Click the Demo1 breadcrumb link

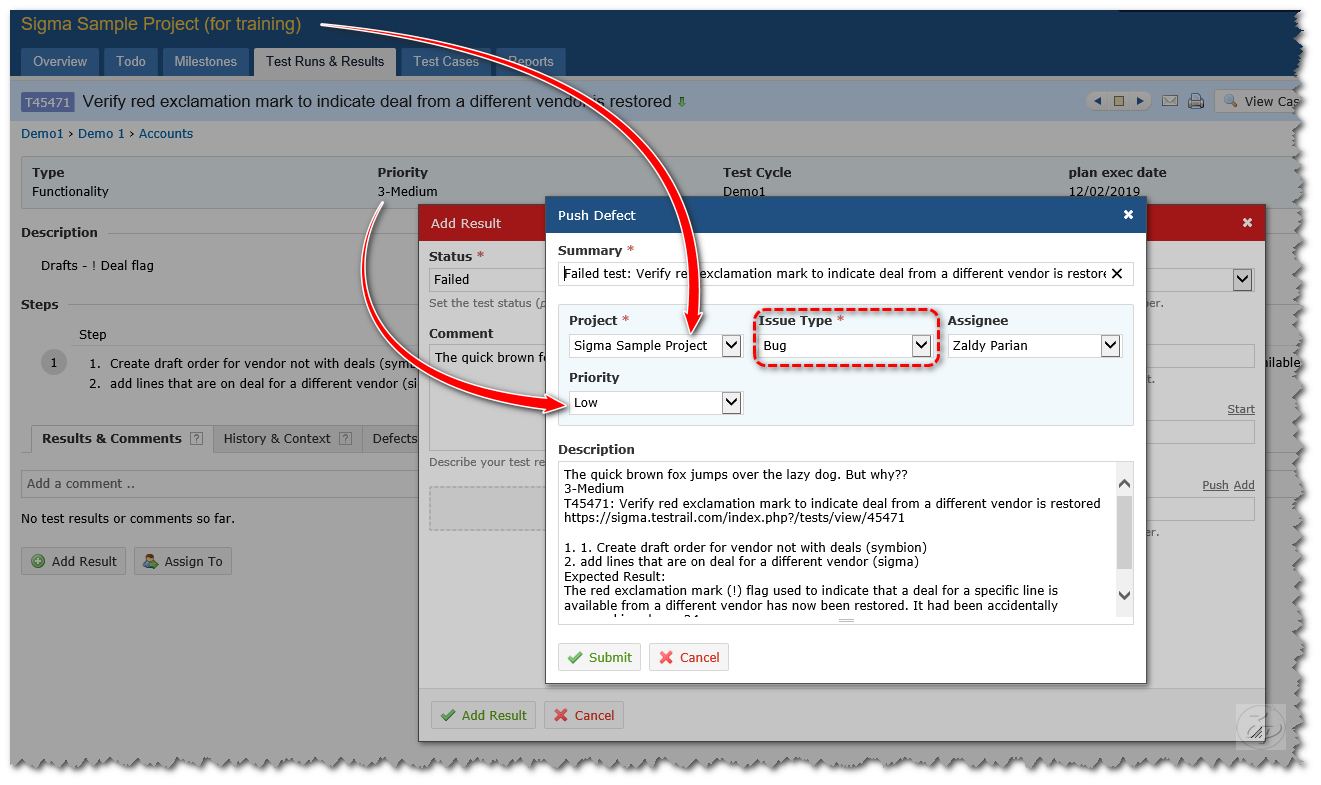pos(42,134)
